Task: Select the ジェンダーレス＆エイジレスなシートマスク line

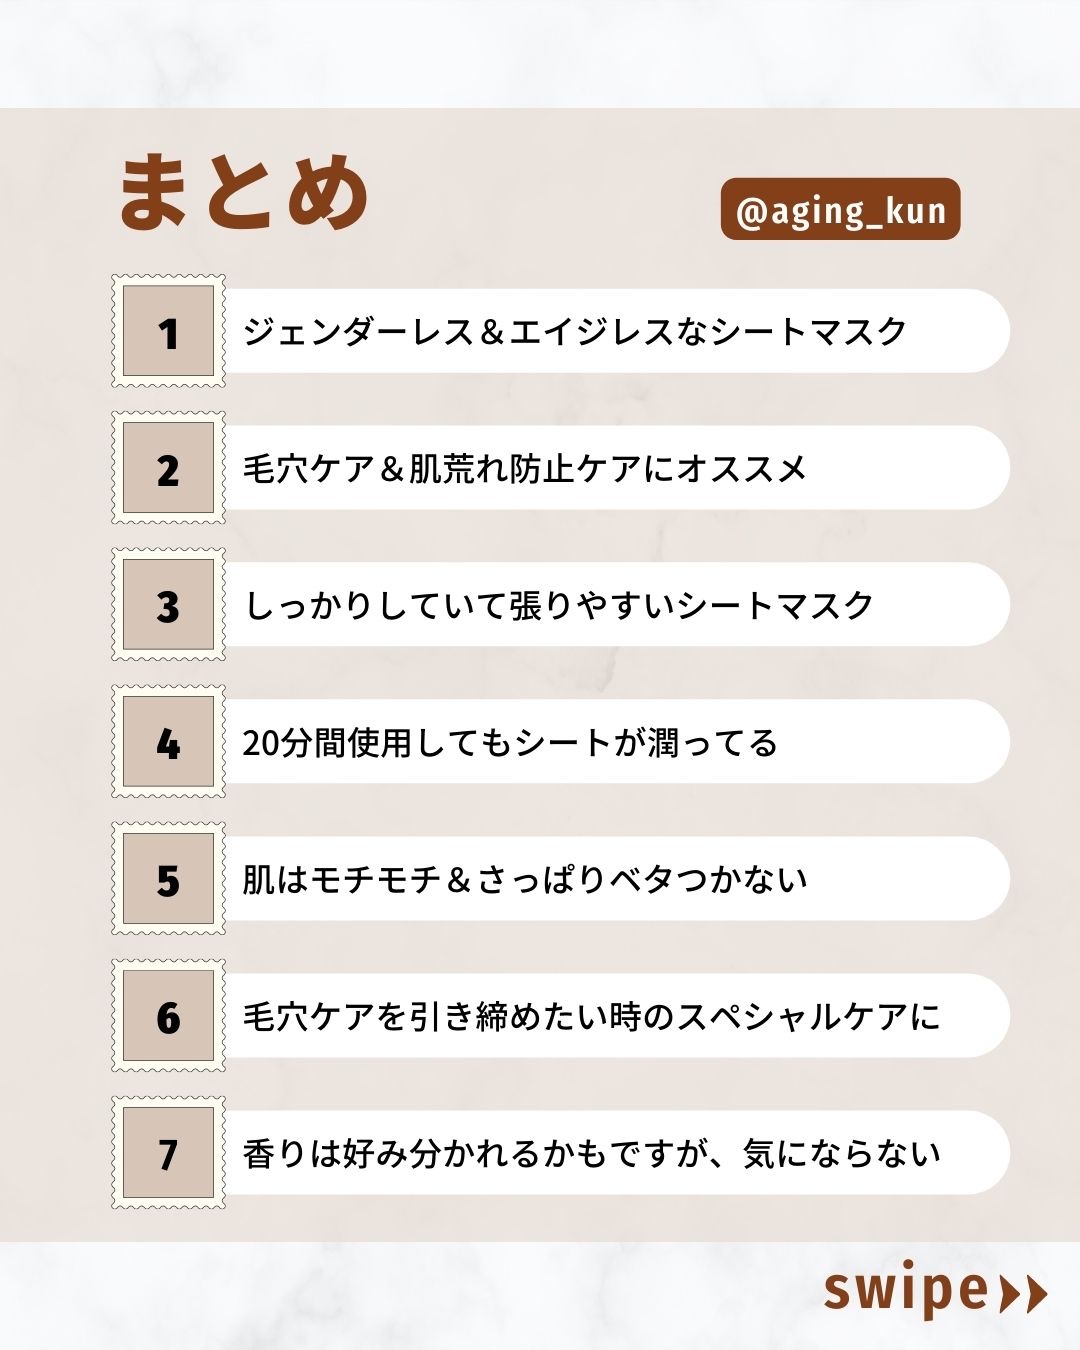Action: (575, 331)
